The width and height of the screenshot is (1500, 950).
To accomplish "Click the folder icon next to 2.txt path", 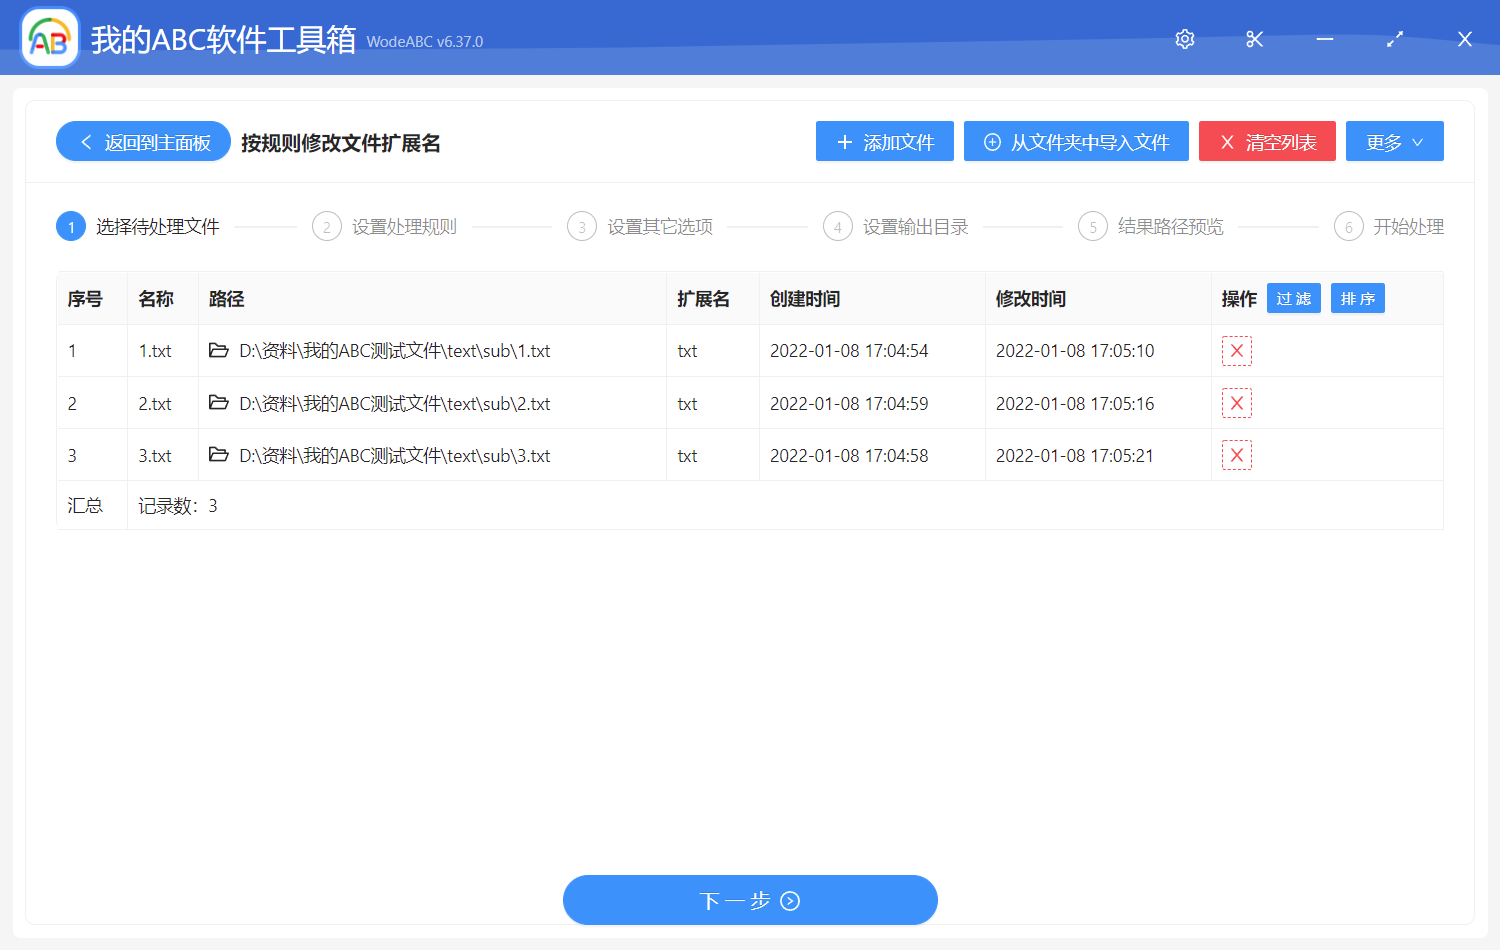I will click(x=219, y=403).
